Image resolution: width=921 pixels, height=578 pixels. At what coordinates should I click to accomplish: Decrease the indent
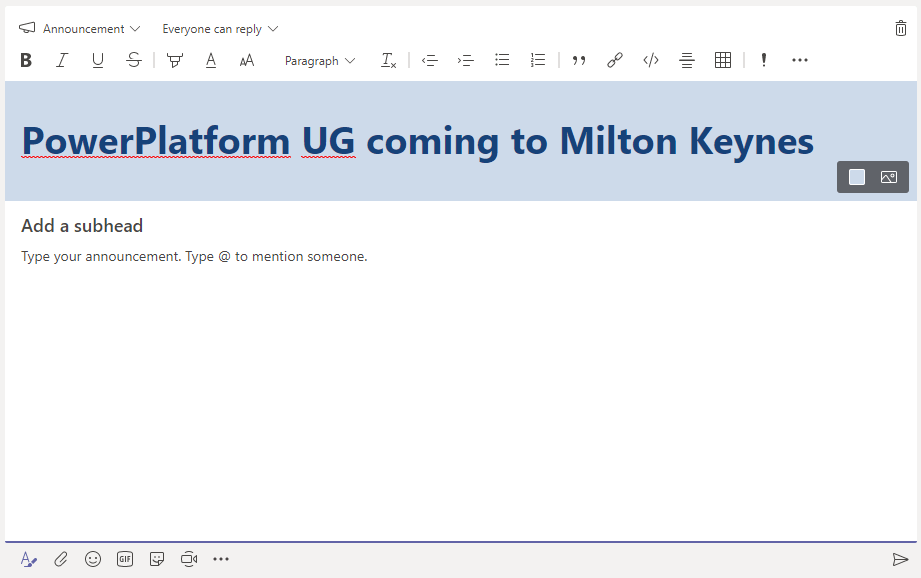click(430, 60)
